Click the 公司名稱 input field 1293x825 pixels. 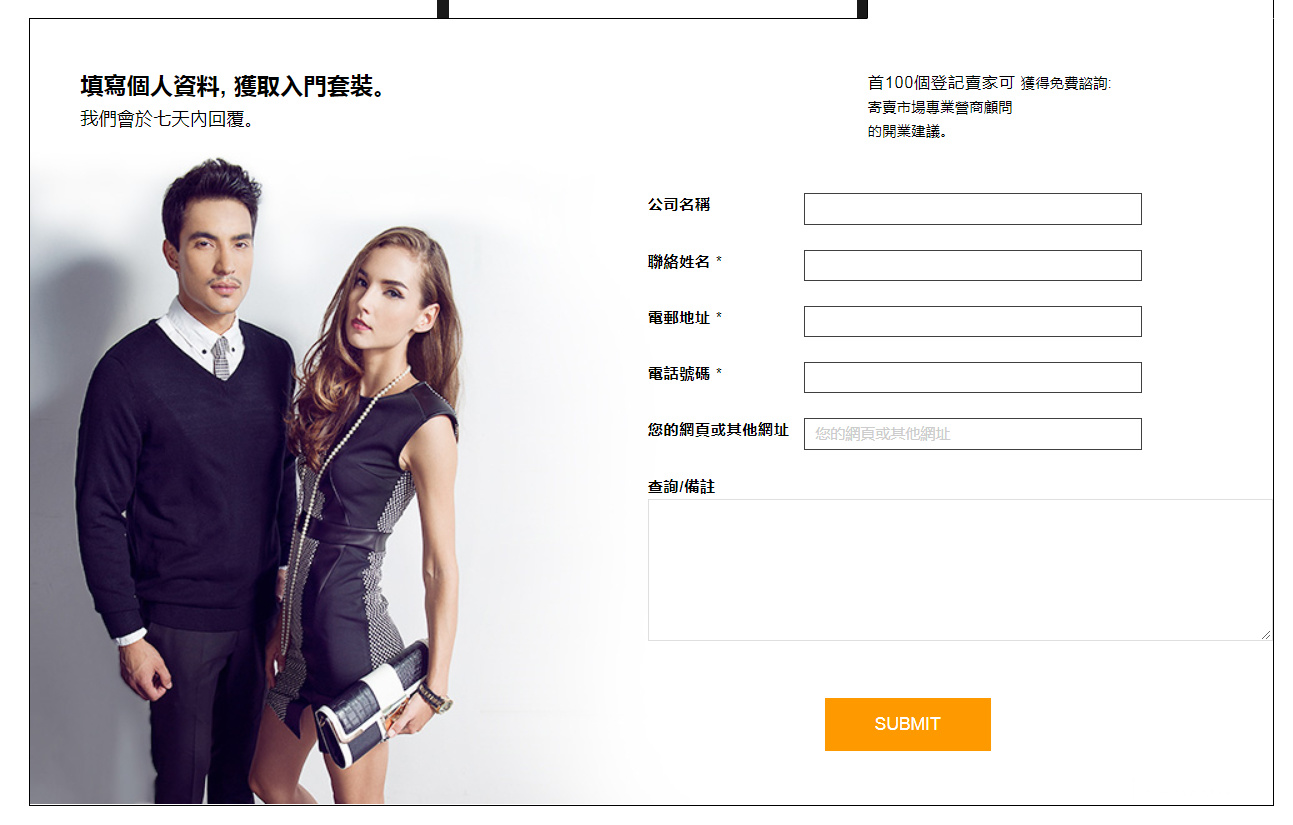tap(972, 209)
